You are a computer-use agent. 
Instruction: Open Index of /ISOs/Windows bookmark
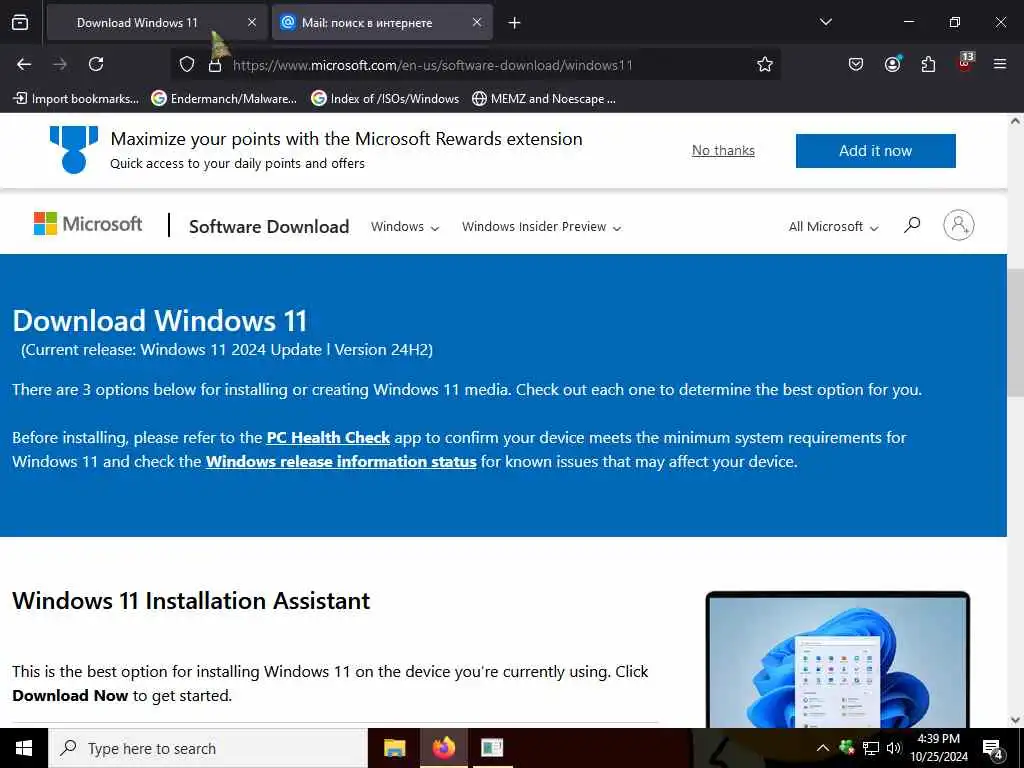coord(385,99)
